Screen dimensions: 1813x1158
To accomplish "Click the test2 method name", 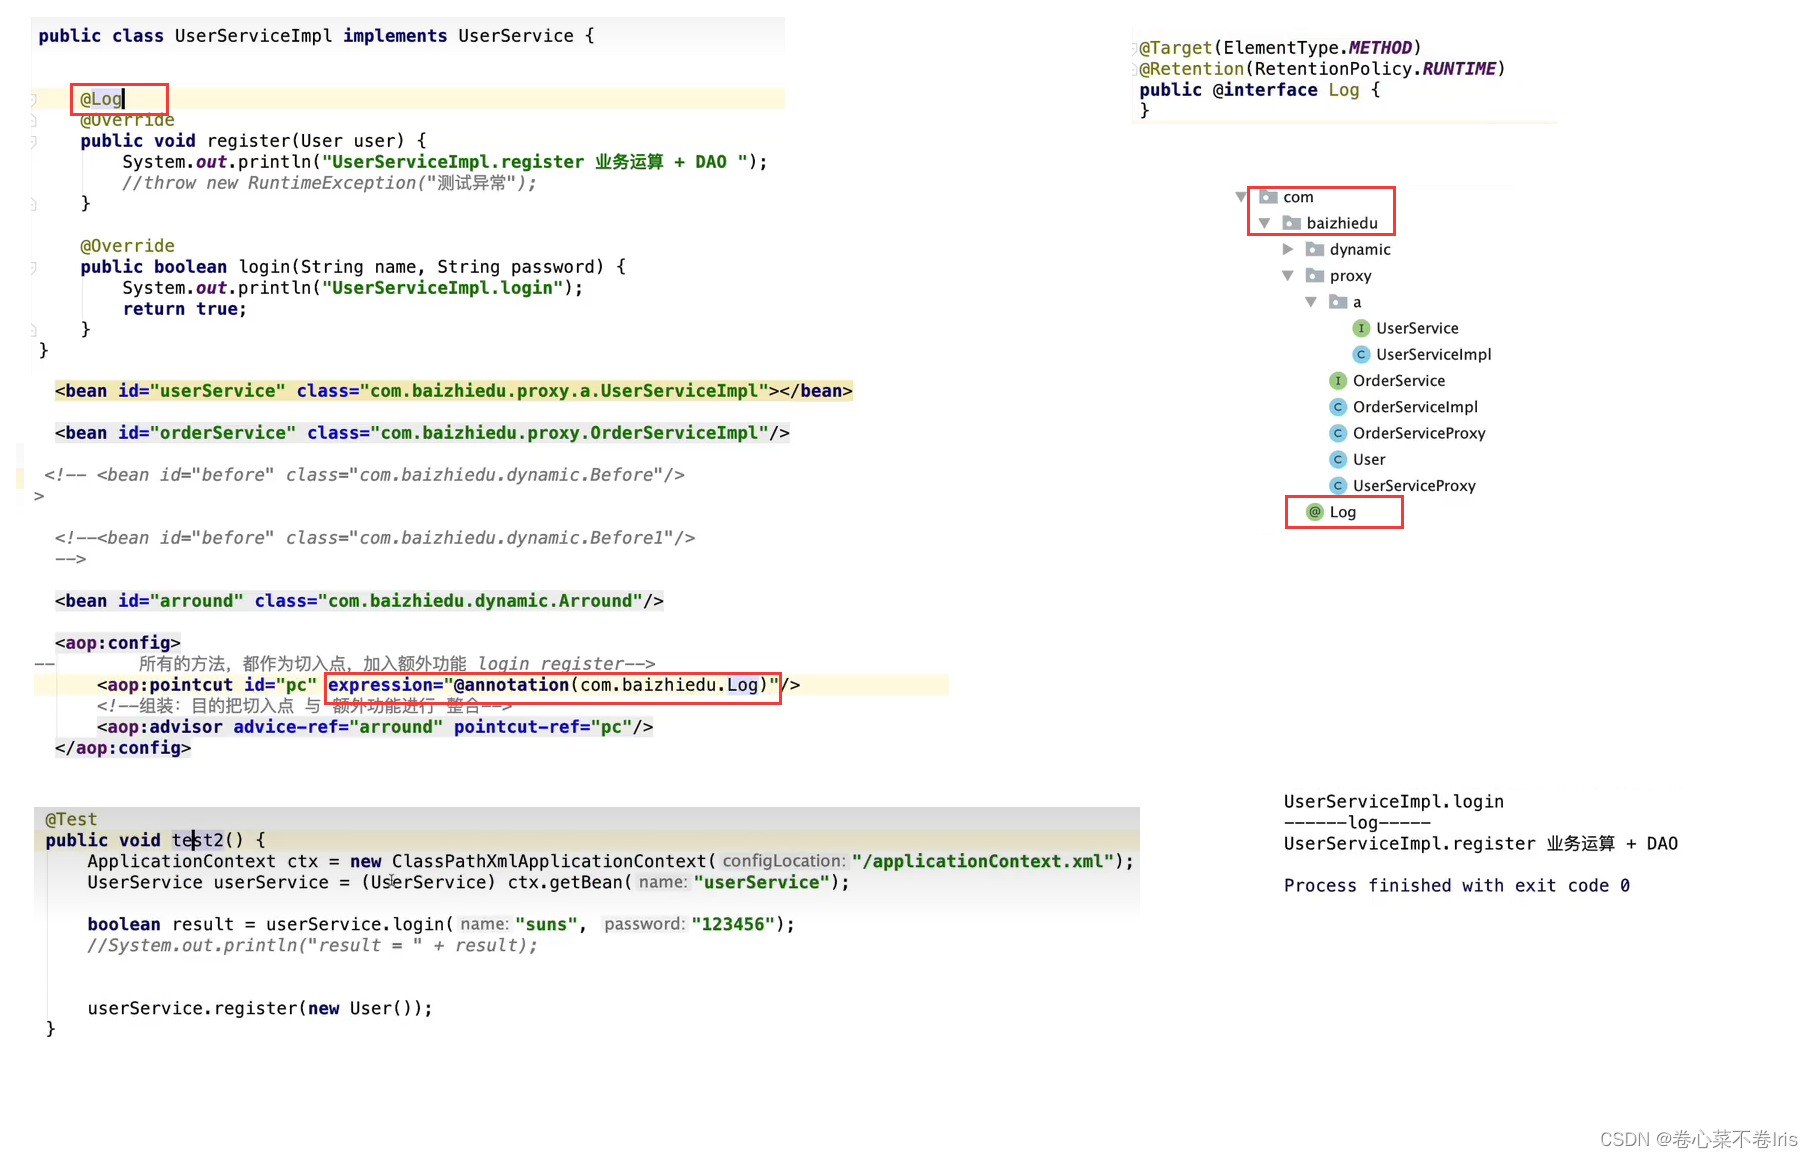I will (197, 840).
